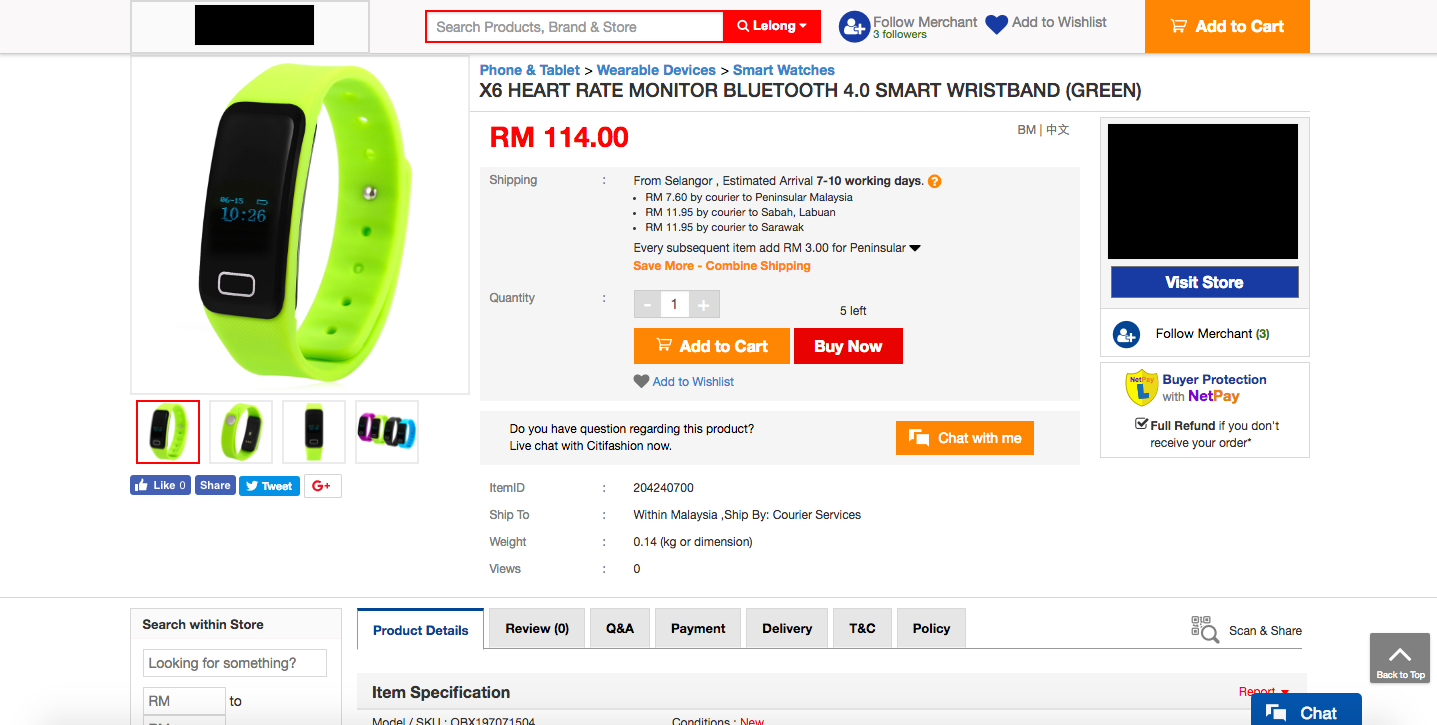
Task: Expand subsequent item shipping for Peninsular
Action: click(x=914, y=248)
